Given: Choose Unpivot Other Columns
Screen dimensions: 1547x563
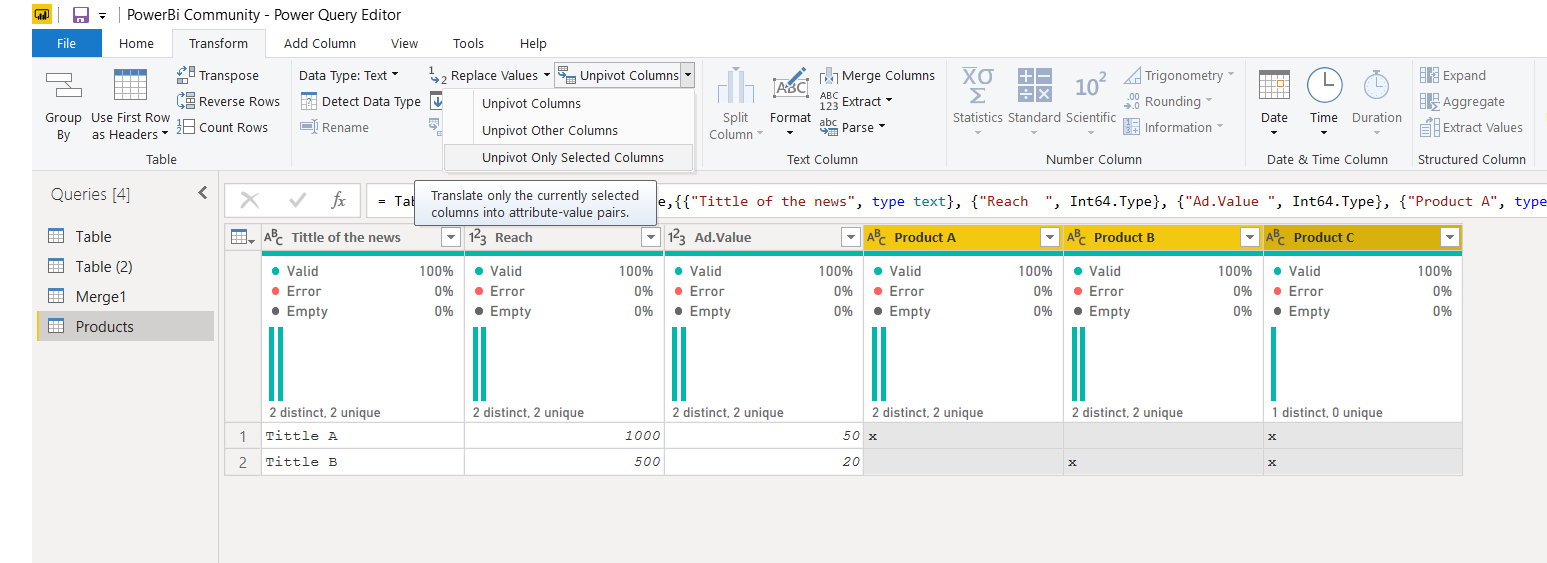Looking at the screenshot, I should click(550, 130).
